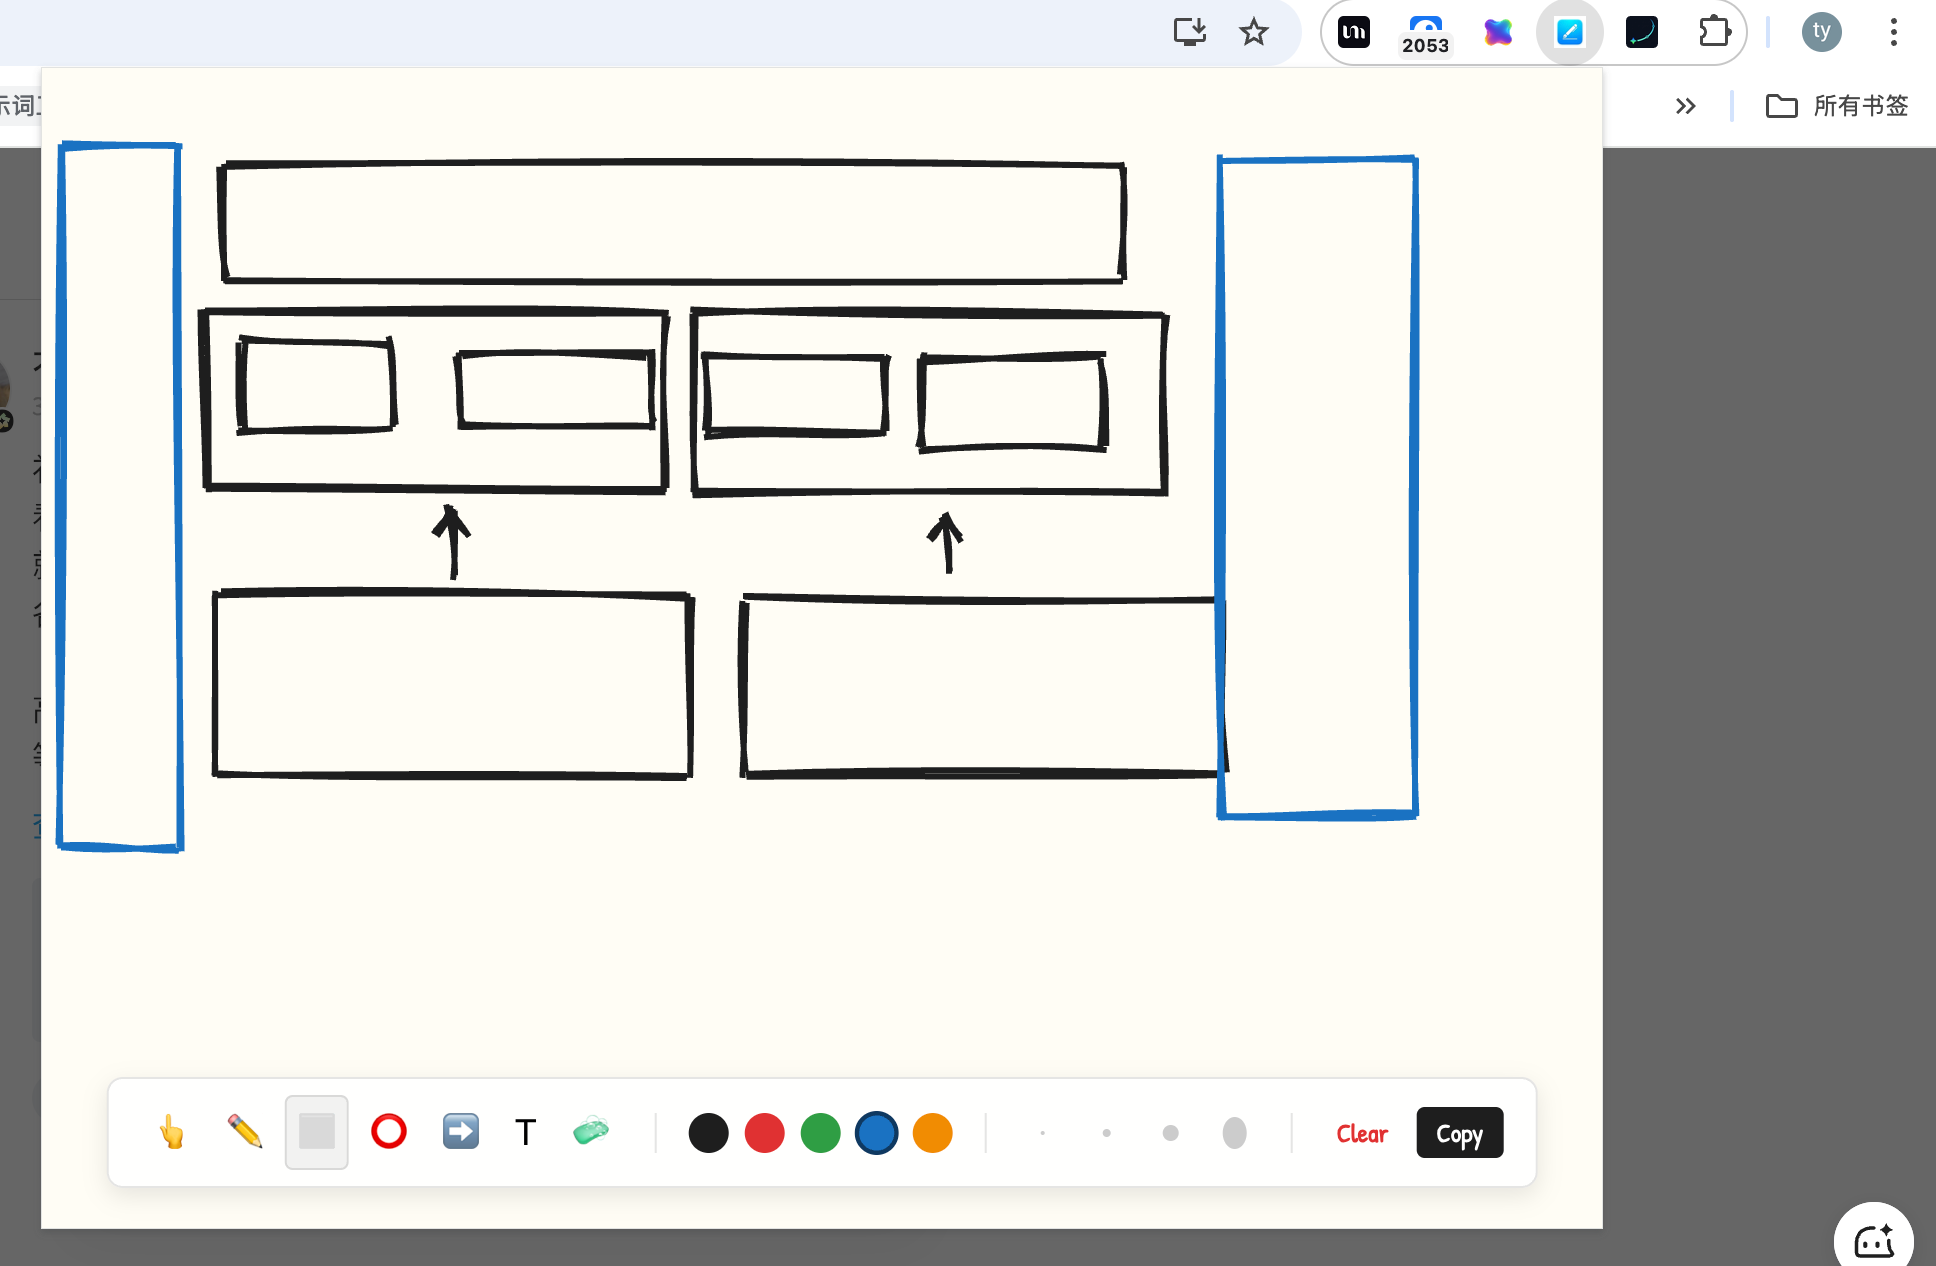The image size is (1936, 1266).
Task: Choose the largest stroke size oval
Action: coord(1234,1133)
